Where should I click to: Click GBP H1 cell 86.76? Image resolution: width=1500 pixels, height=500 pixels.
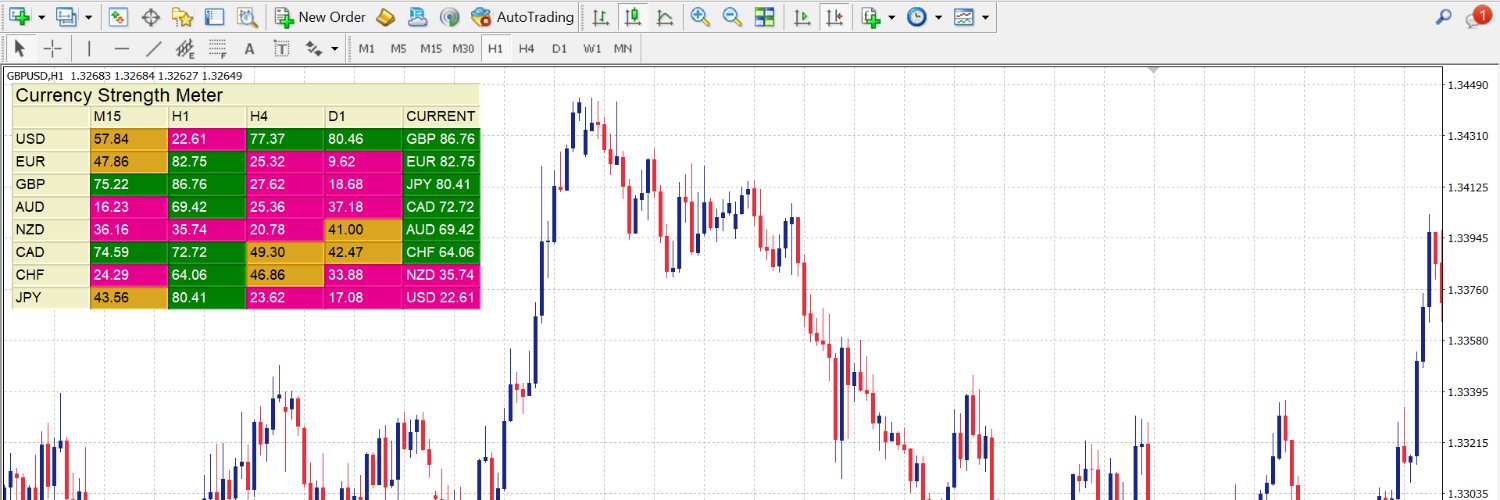coord(207,185)
